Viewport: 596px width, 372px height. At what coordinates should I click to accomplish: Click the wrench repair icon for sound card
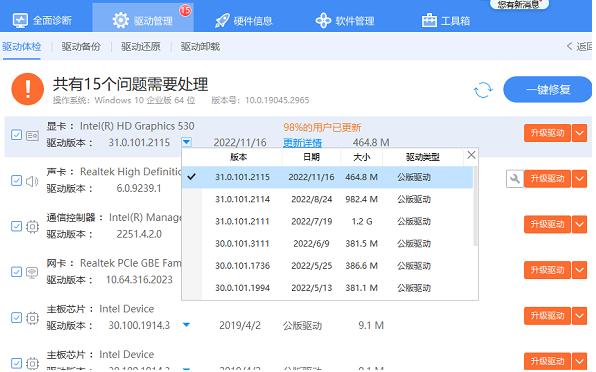515,179
